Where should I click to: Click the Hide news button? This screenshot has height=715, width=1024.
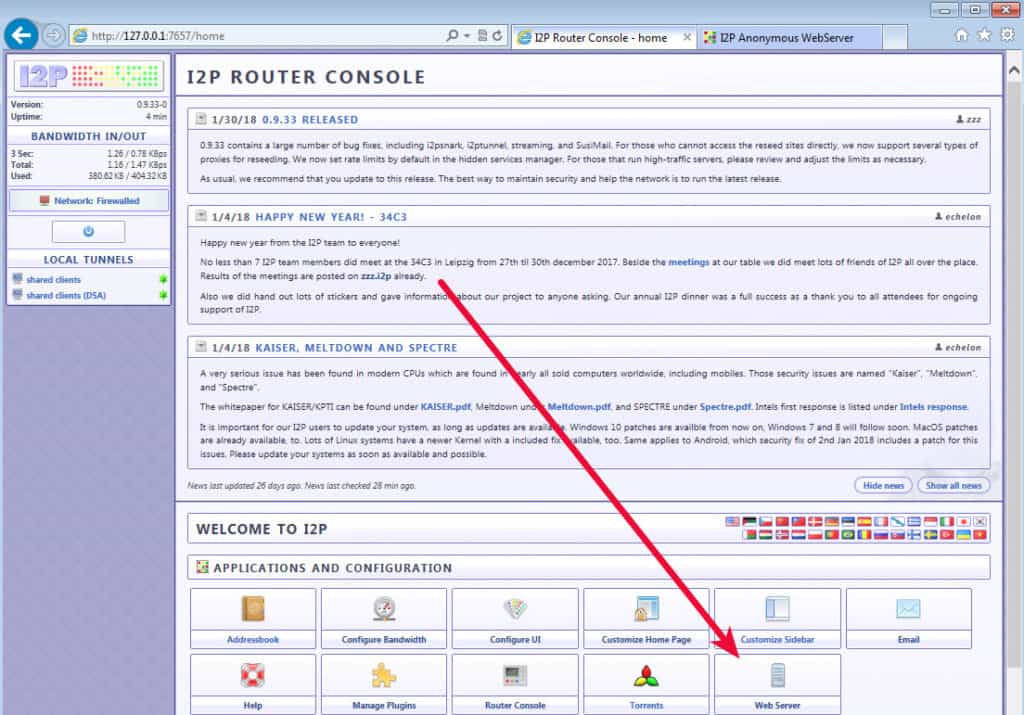click(x=883, y=485)
